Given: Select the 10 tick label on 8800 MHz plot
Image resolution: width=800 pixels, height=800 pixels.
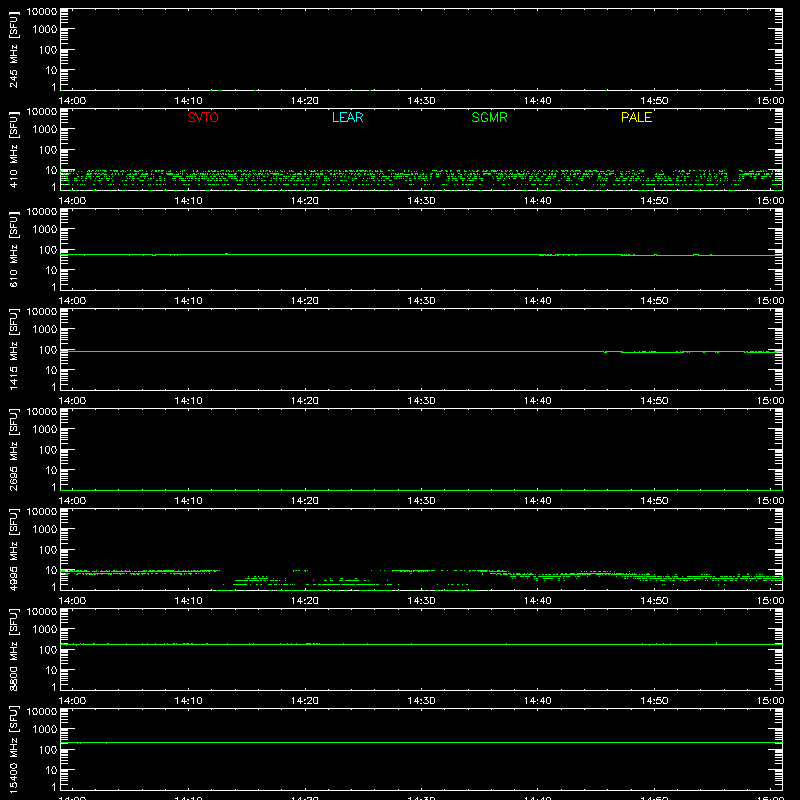Looking at the screenshot, I should (x=51, y=670).
